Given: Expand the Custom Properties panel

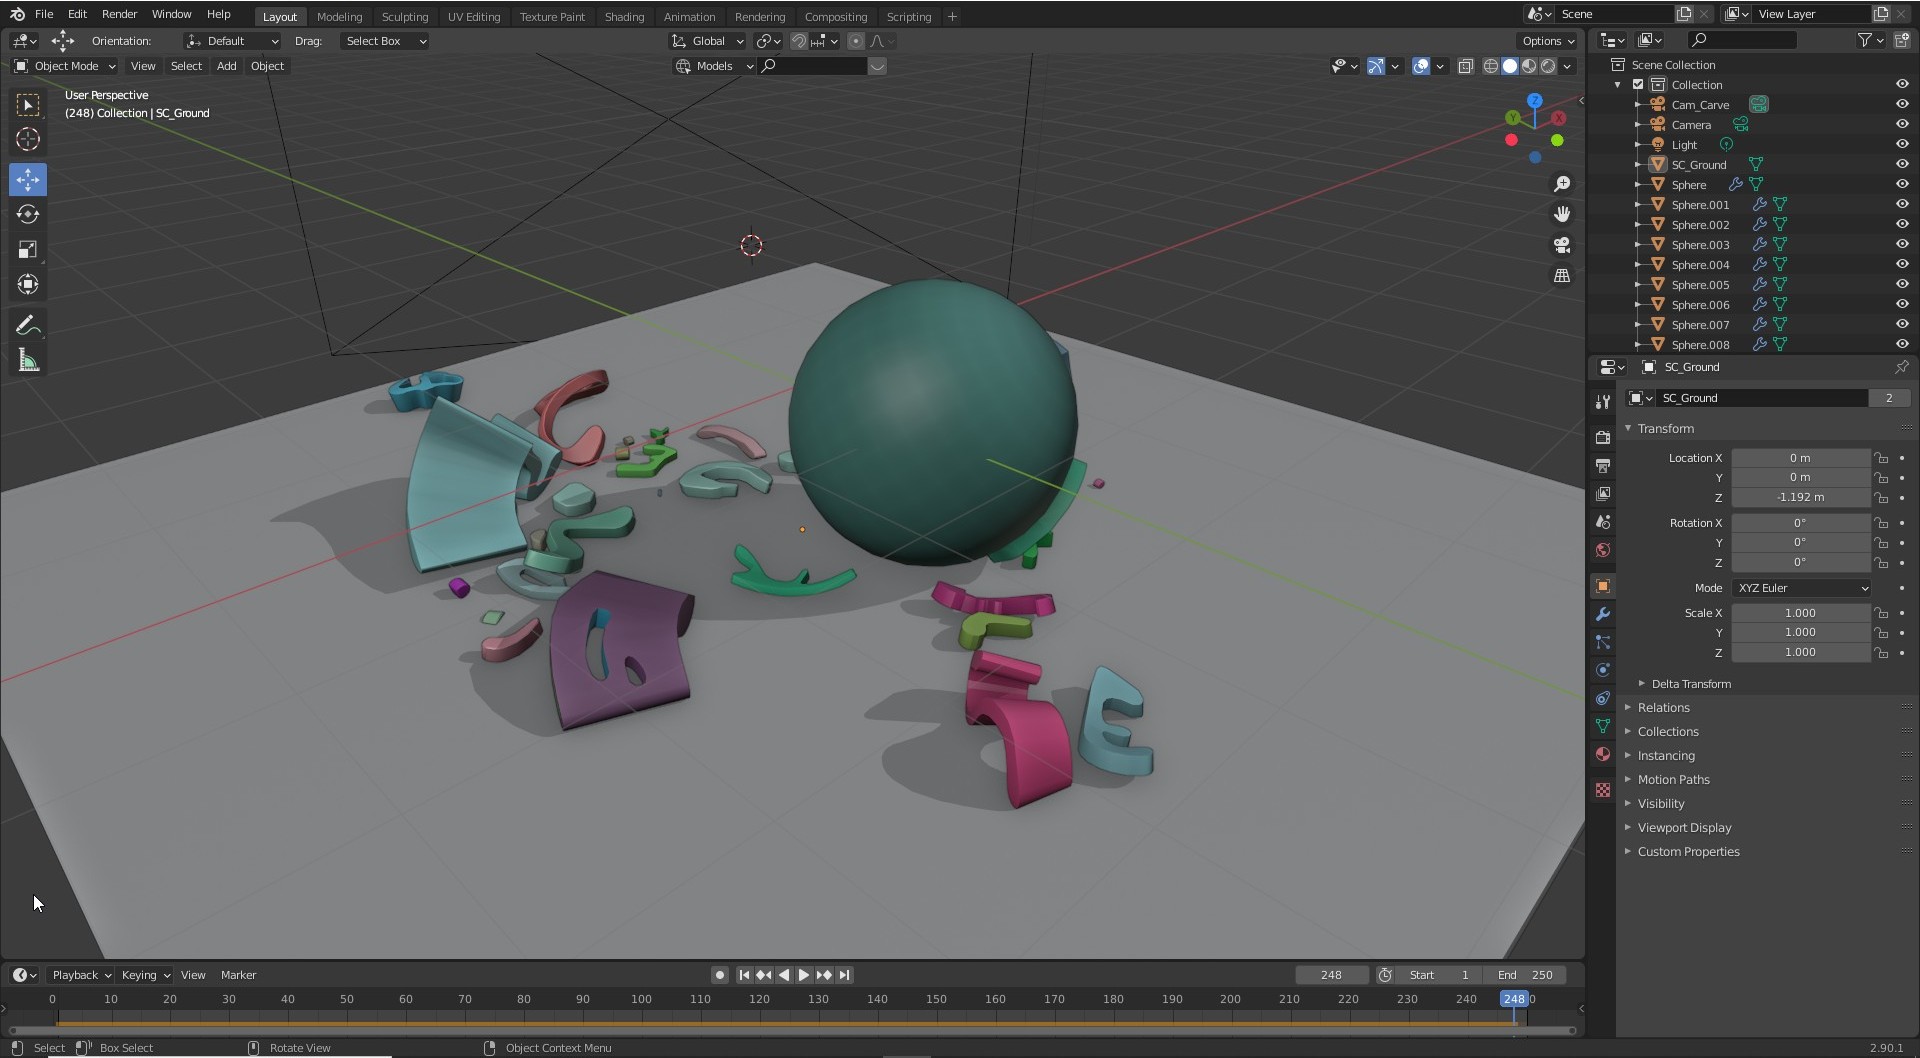Looking at the screenshot, I should (x=1688, y=852).
